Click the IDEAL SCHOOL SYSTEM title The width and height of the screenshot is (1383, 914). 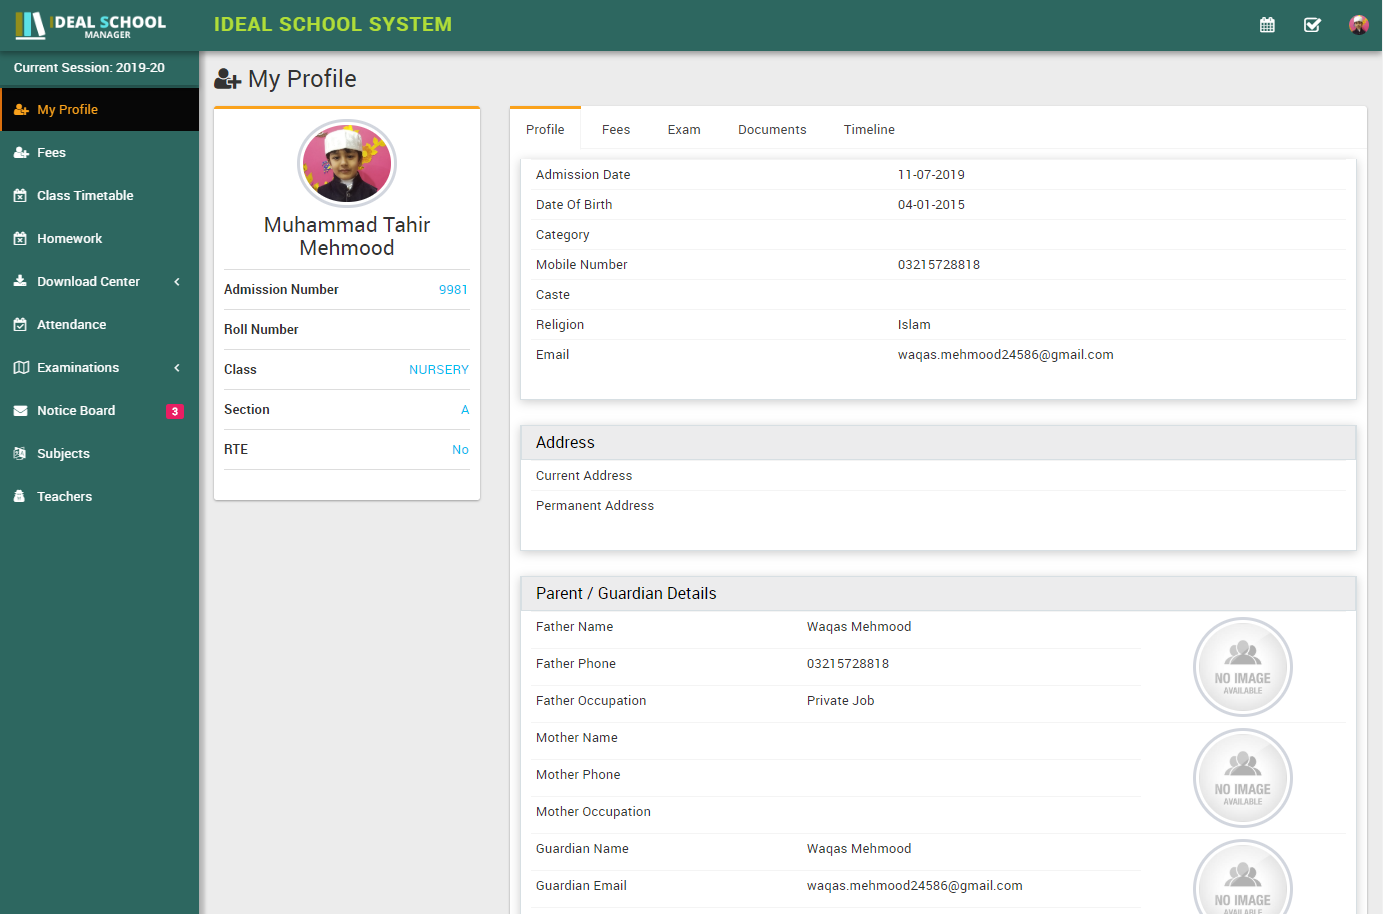pos(333,24)
